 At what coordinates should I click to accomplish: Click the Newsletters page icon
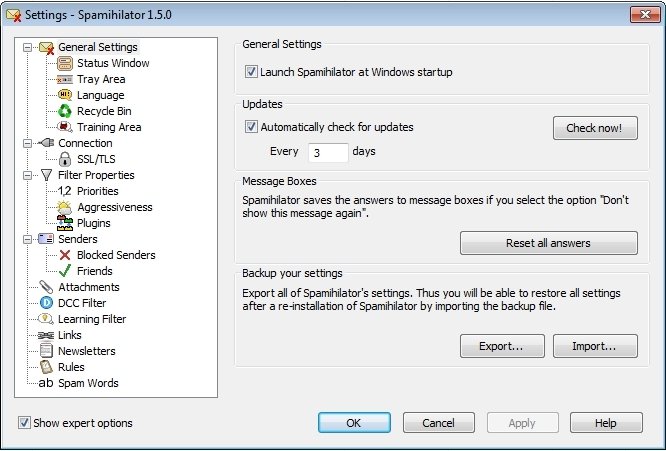coord(46,351)
